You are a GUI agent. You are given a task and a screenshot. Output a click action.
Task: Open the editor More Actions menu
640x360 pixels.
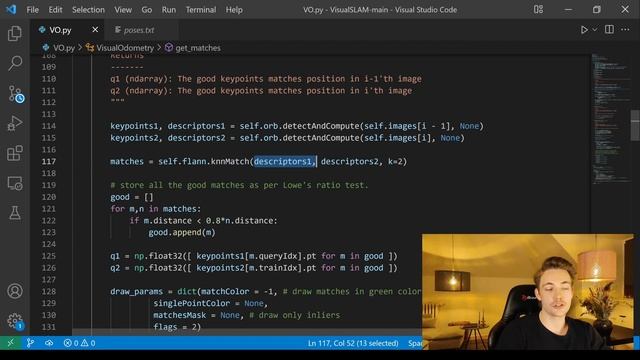coord(625,29)
